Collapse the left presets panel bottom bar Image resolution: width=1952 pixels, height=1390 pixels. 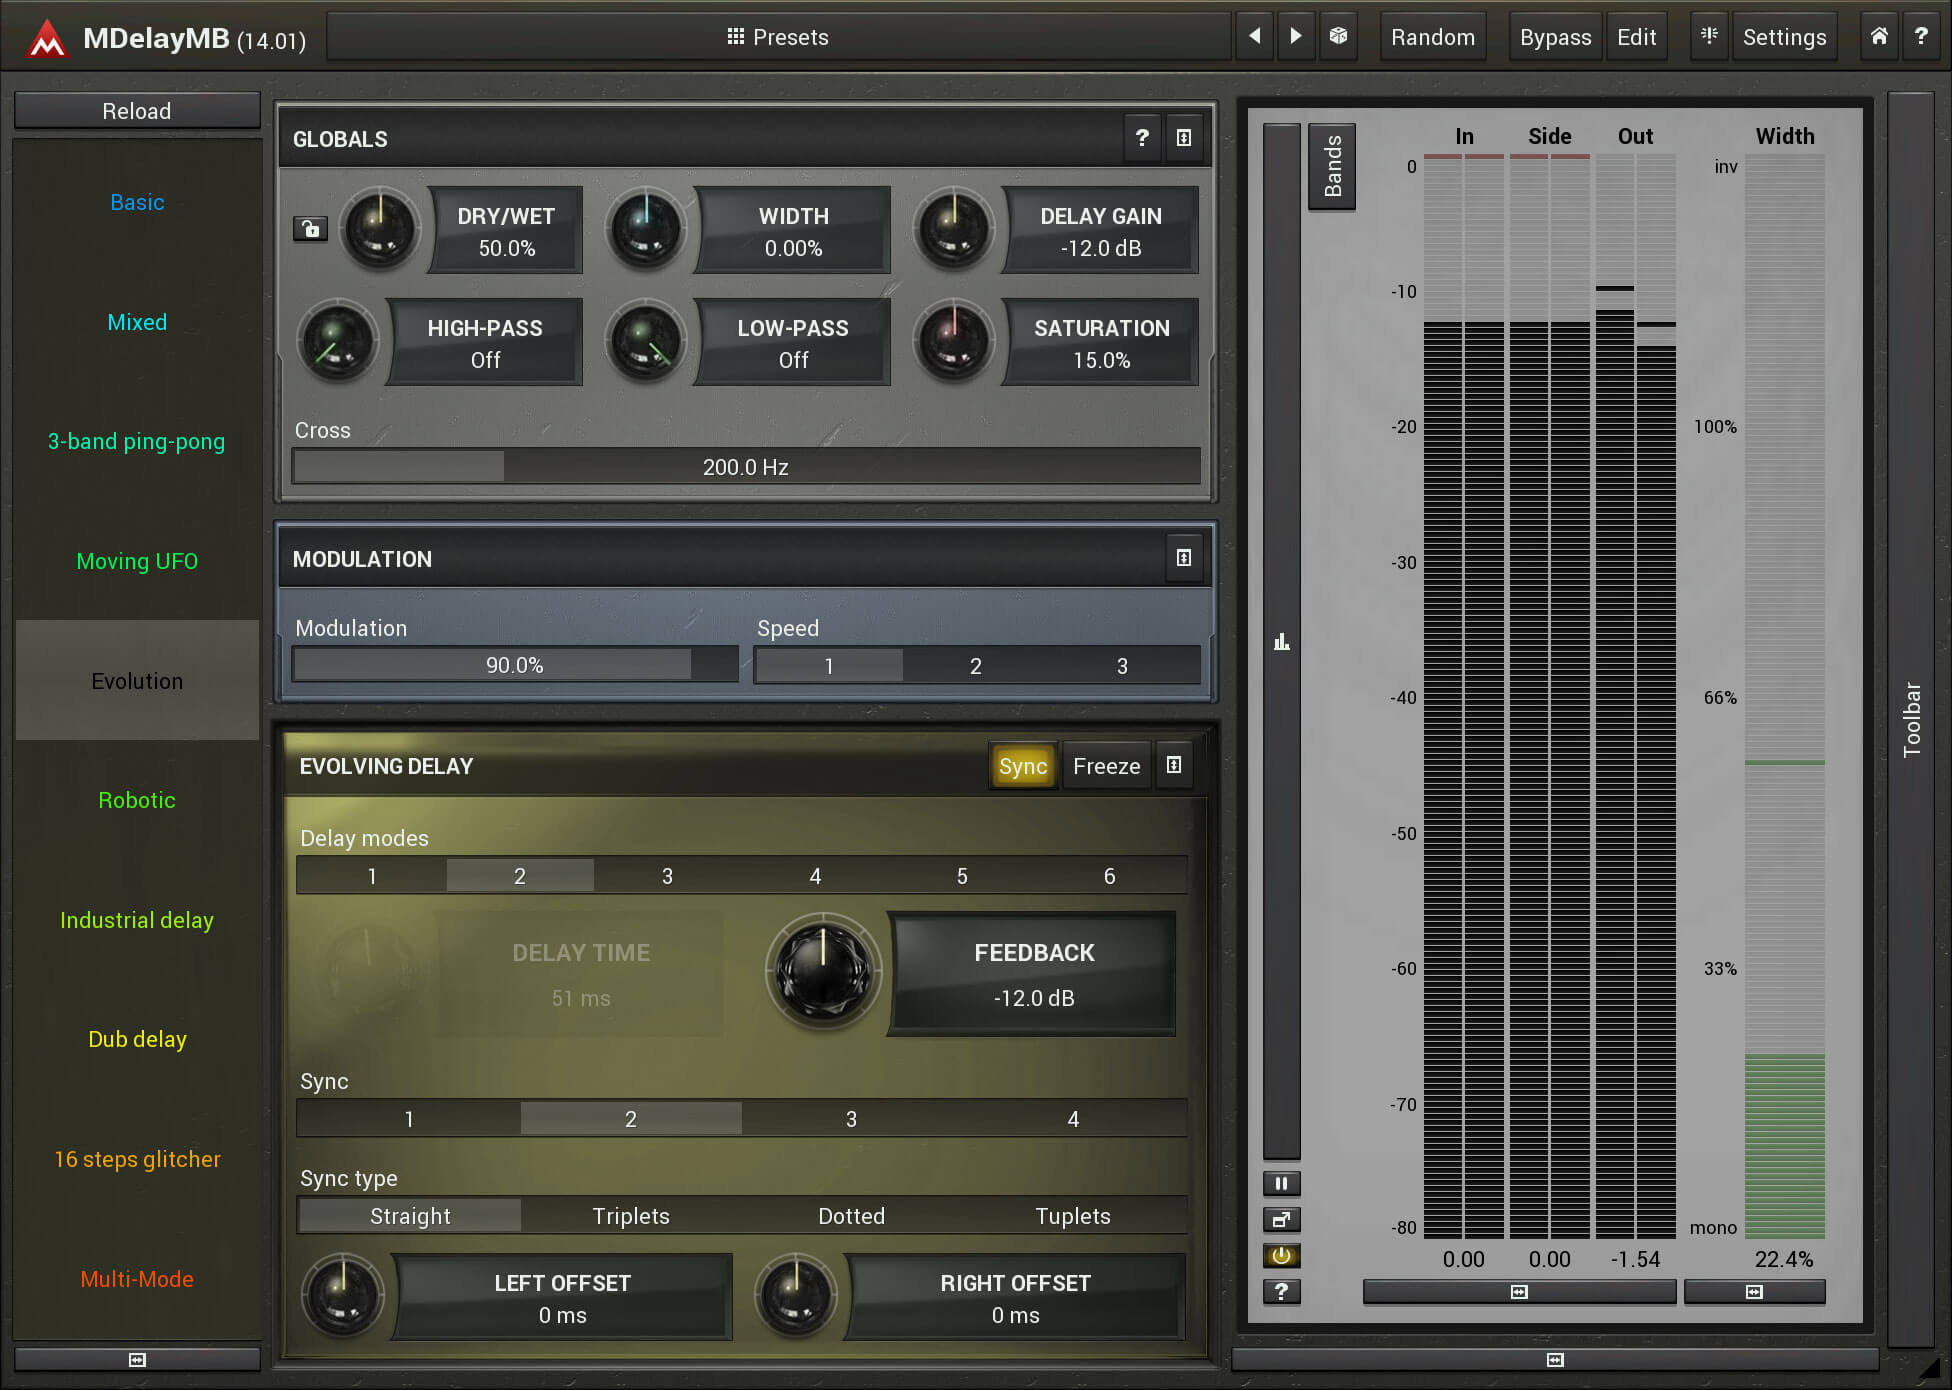coord(137,1359)
